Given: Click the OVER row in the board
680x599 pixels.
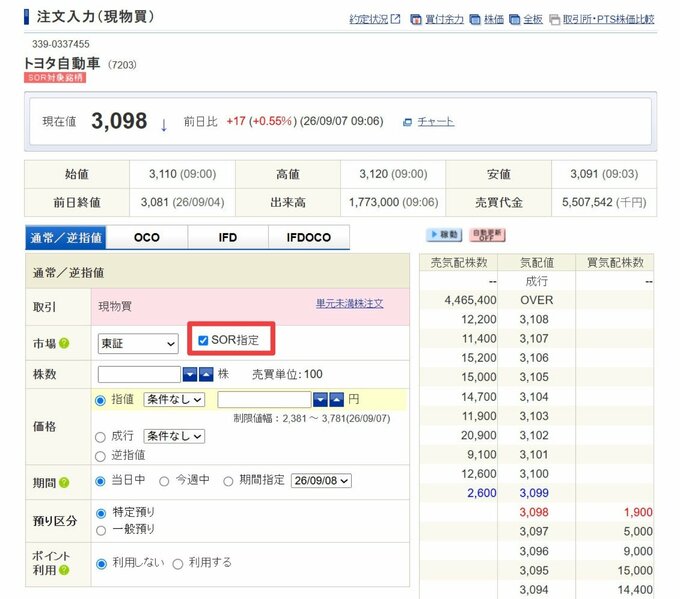Looking at the screenshot, I should tap(536, 300).
